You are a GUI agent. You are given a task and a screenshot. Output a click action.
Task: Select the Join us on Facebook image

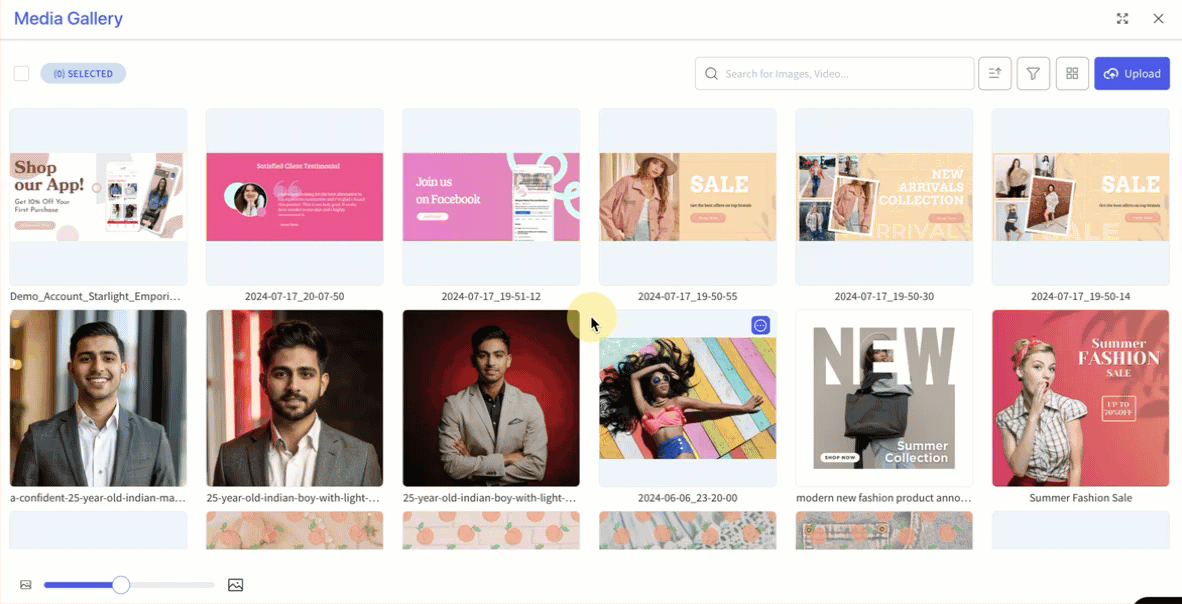[x=491, y=197]
